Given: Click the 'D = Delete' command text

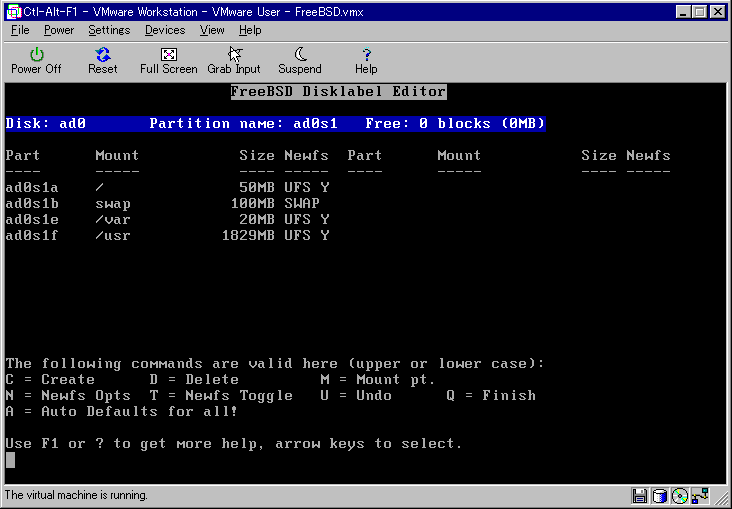Looking at the screenshot, I should pyautogui.click(x=194, y=380).
